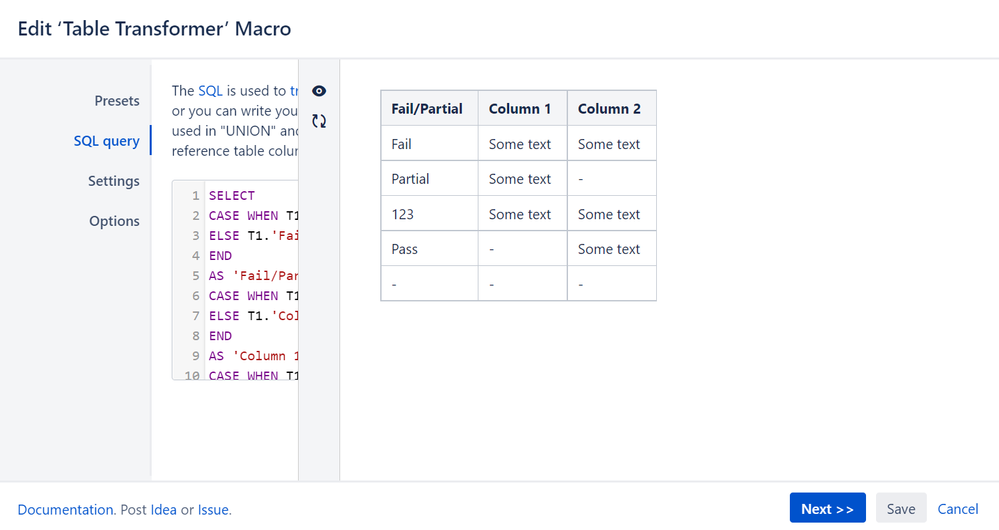Click the Save button
999x530 pixels.
(x=900, y=509)
